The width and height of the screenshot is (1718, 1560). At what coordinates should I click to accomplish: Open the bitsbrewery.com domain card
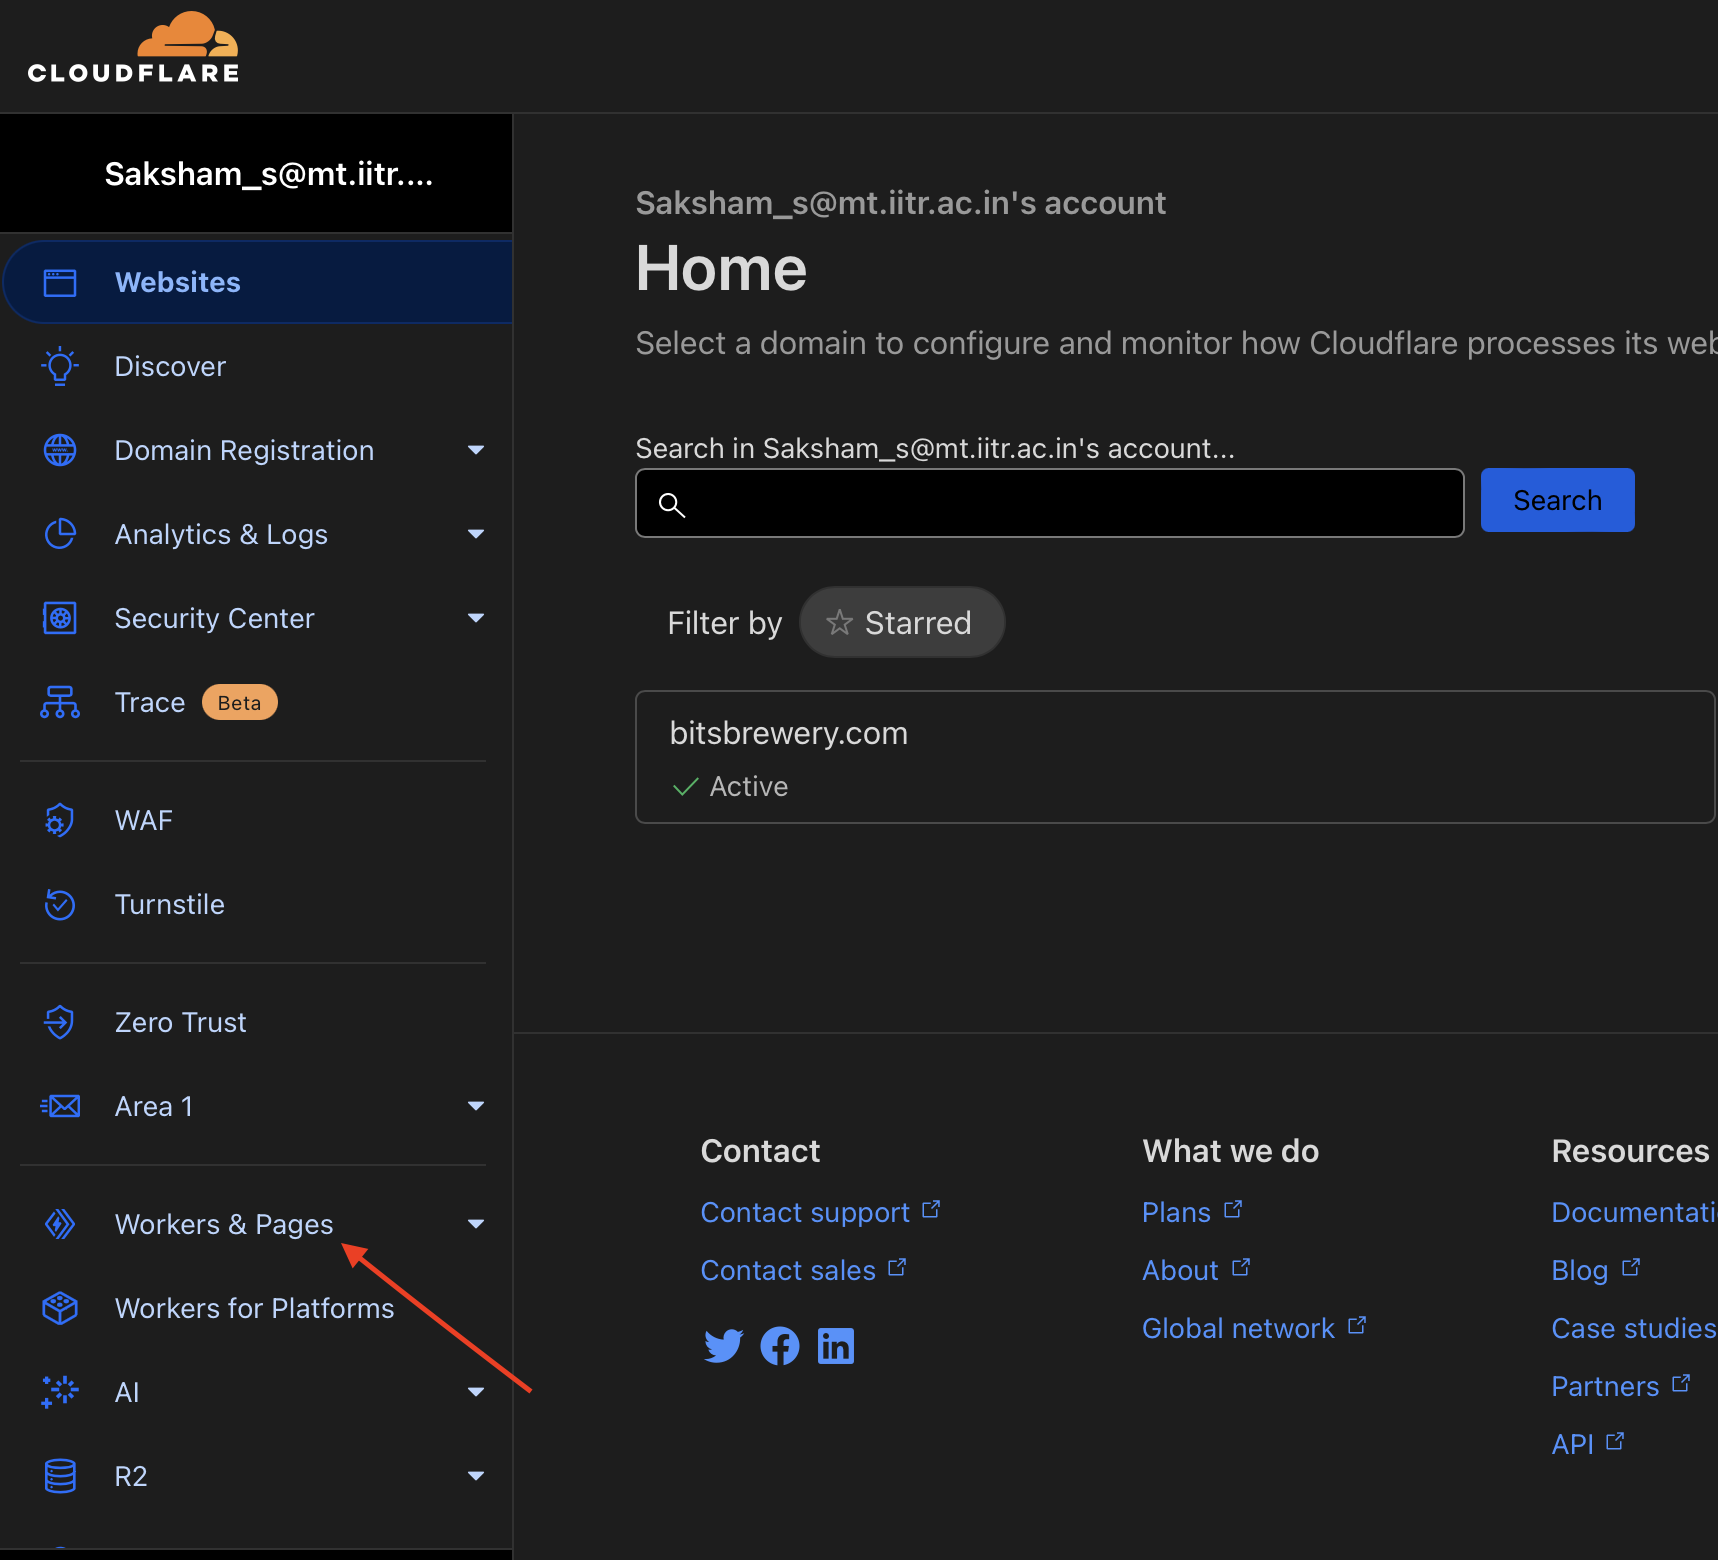pos(1176,757)
